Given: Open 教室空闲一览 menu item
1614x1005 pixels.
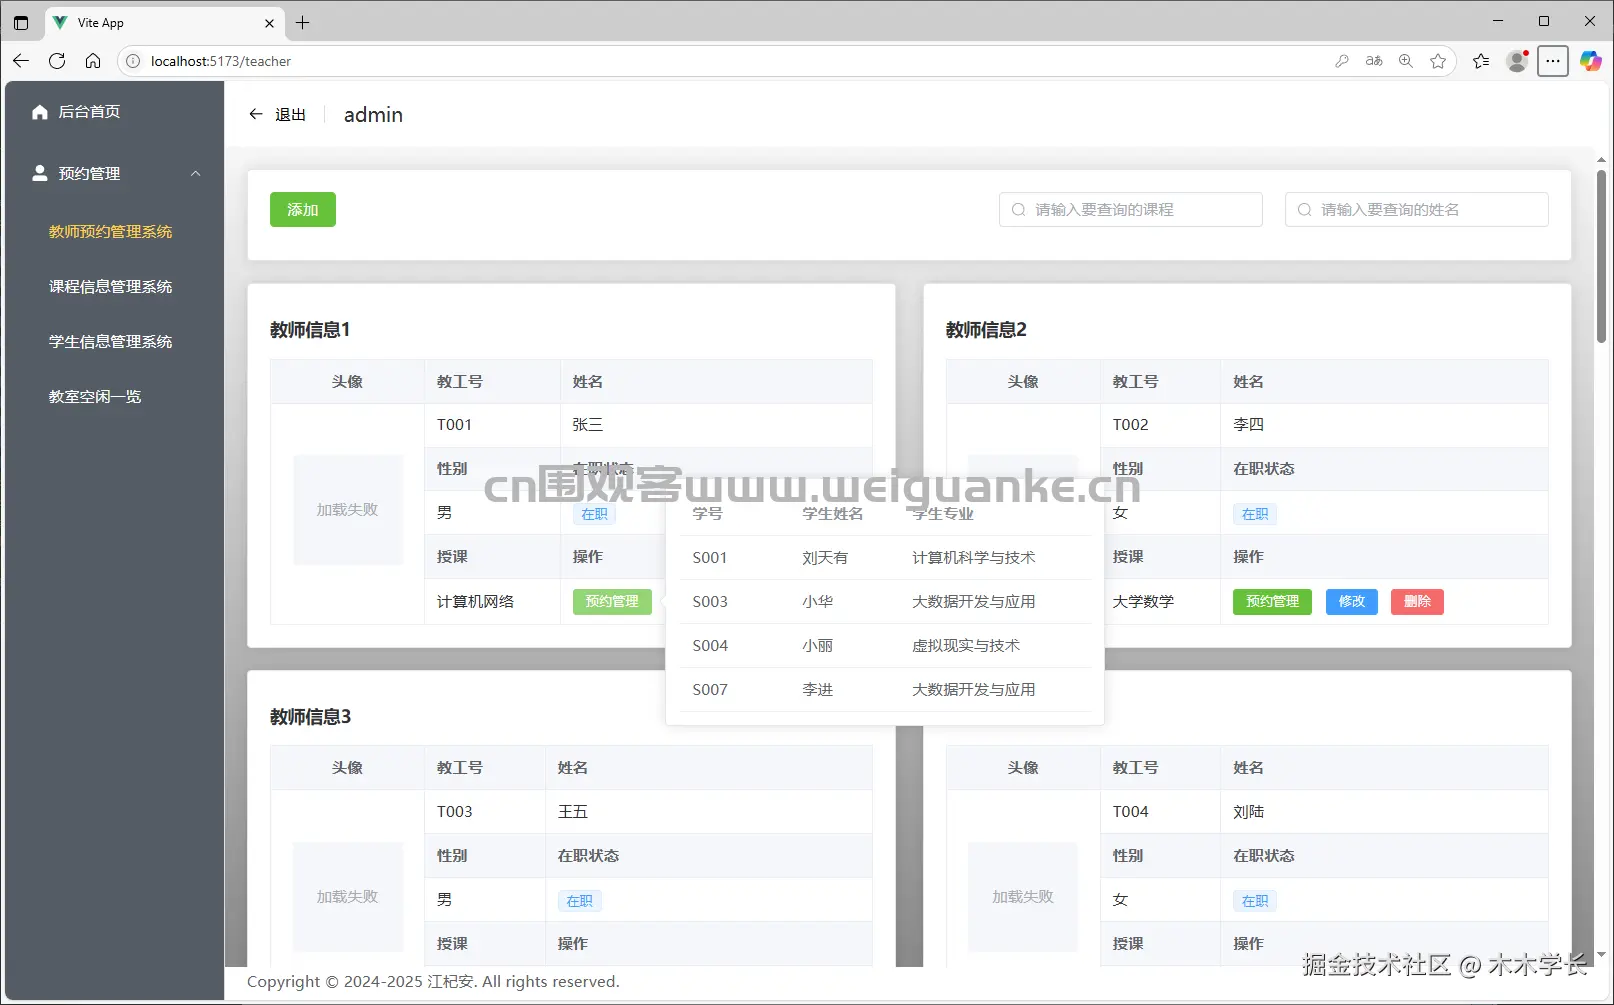Looking at the screenshot, I should pos(95,397).
